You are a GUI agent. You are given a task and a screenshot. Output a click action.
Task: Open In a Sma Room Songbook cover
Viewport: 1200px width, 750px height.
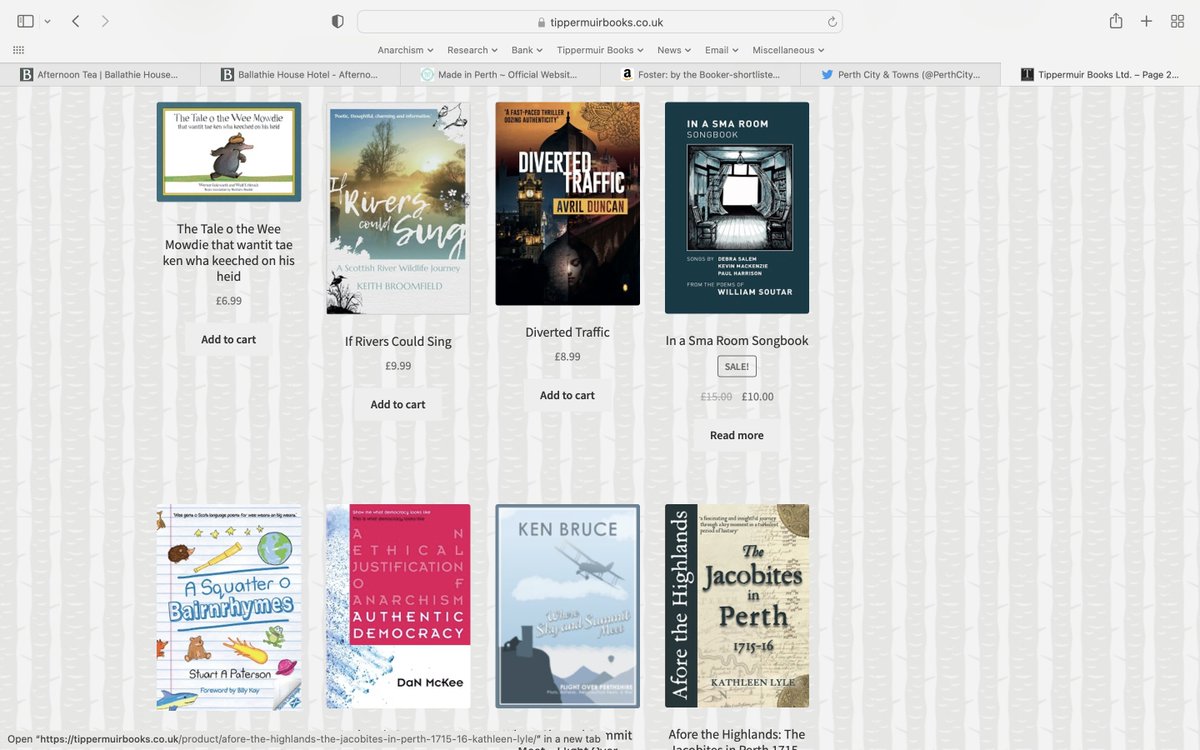(737, 207)
